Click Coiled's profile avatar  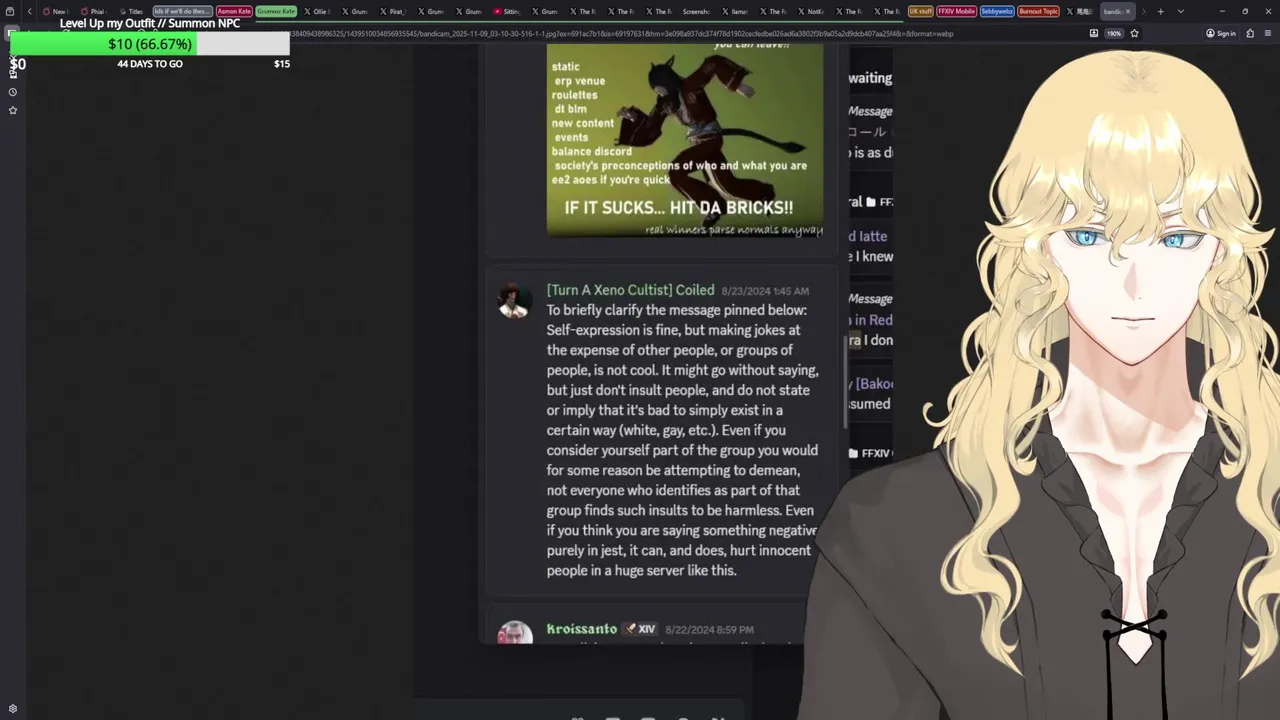(515, 300)
